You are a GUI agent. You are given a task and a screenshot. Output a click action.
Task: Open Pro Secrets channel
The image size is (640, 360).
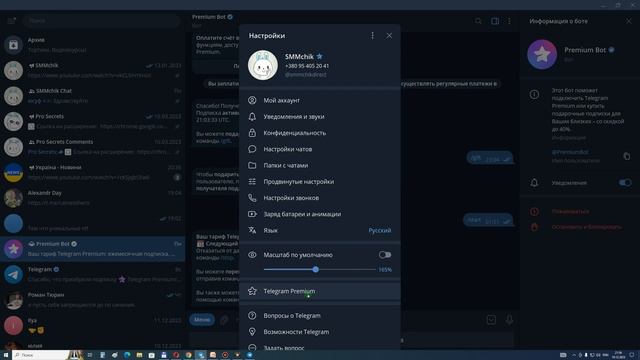click(x=93, y=121)
